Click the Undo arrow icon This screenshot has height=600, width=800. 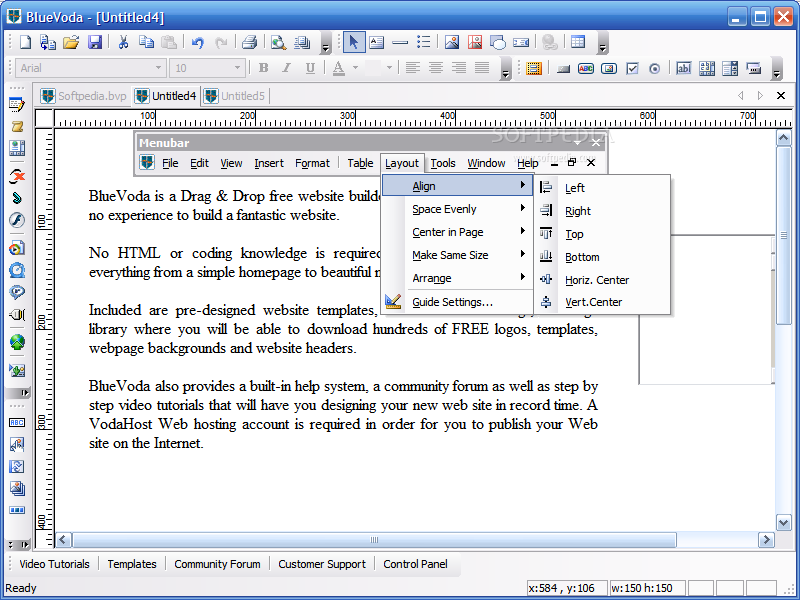[197, 42]
